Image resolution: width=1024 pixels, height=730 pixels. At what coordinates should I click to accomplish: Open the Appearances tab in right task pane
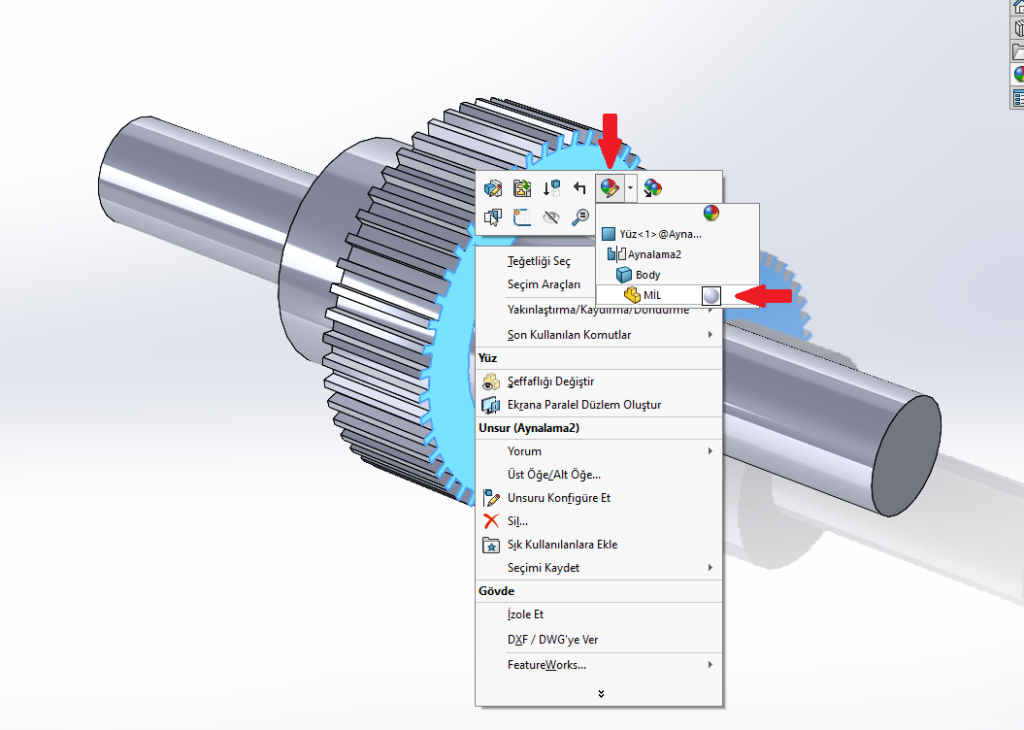(1018, 74)
